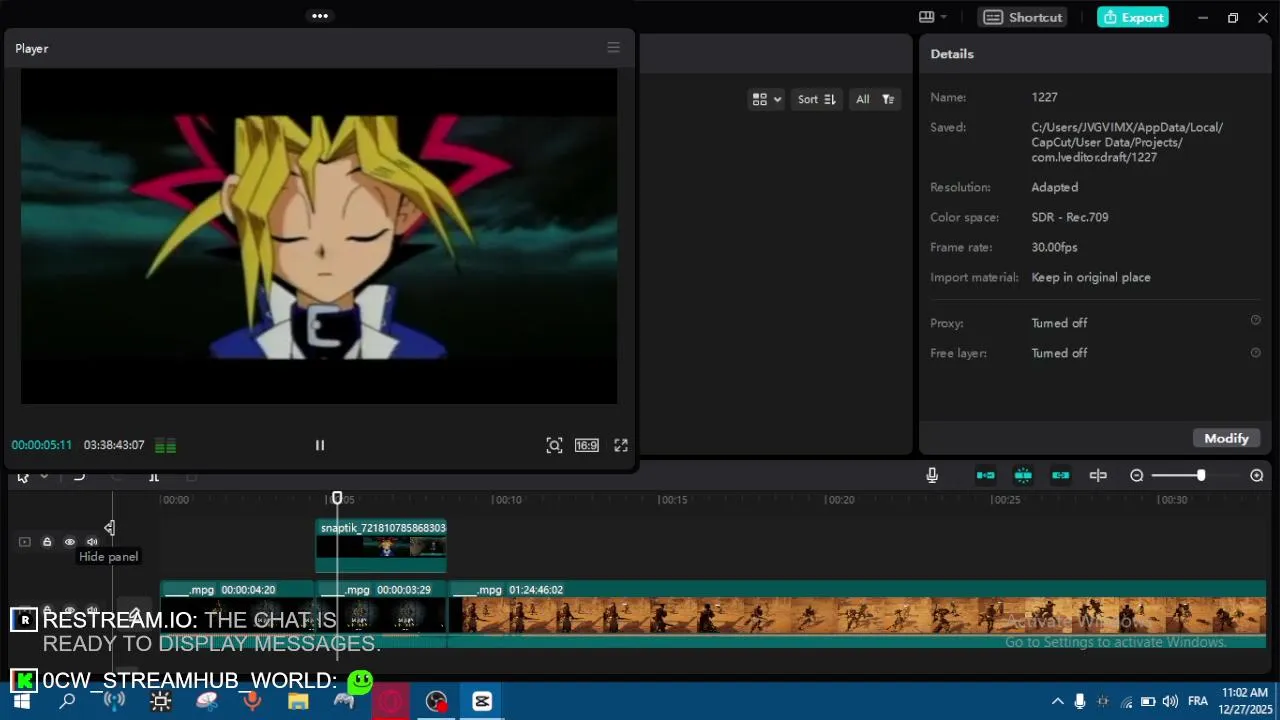Viewport: 1280px width, 720px height.
Task: Toggle main track magnet in timeline
Action: [985, 475]
